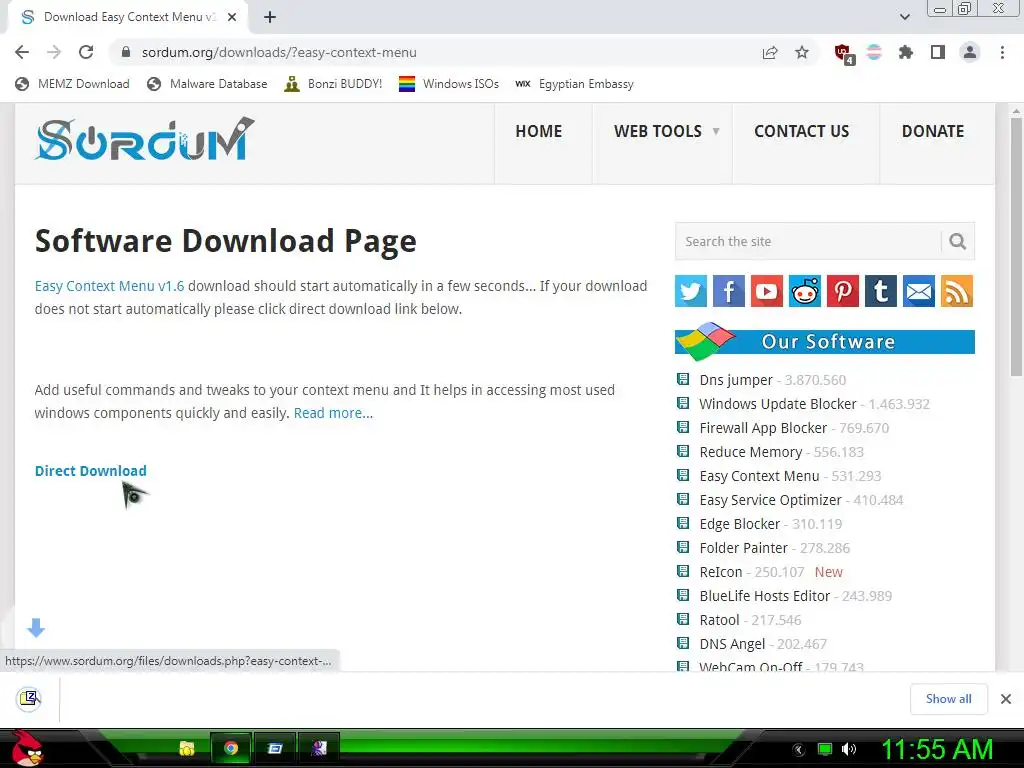Click the address bar URL
Image resolution: width=1024 pixels, height=768 pixels.
279,52
